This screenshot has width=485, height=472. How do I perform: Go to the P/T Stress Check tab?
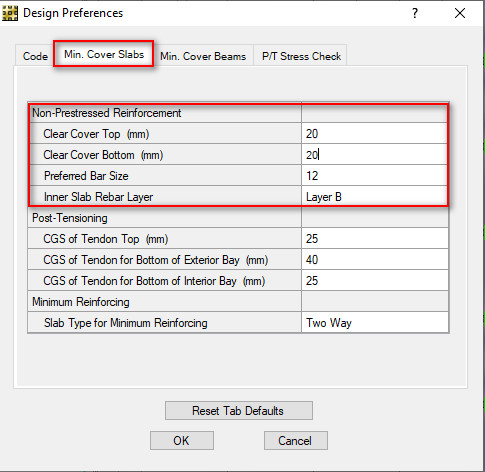click(x=301, y=56)
